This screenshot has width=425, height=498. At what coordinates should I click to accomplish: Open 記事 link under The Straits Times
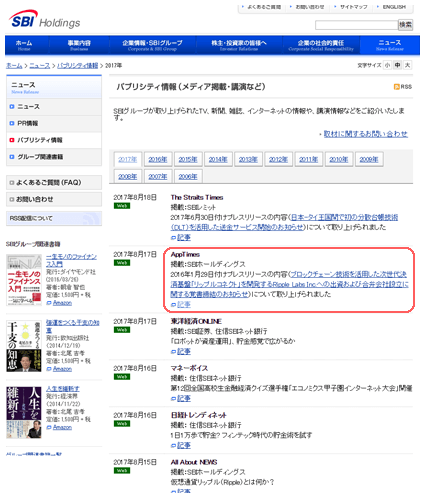[183, 237]
